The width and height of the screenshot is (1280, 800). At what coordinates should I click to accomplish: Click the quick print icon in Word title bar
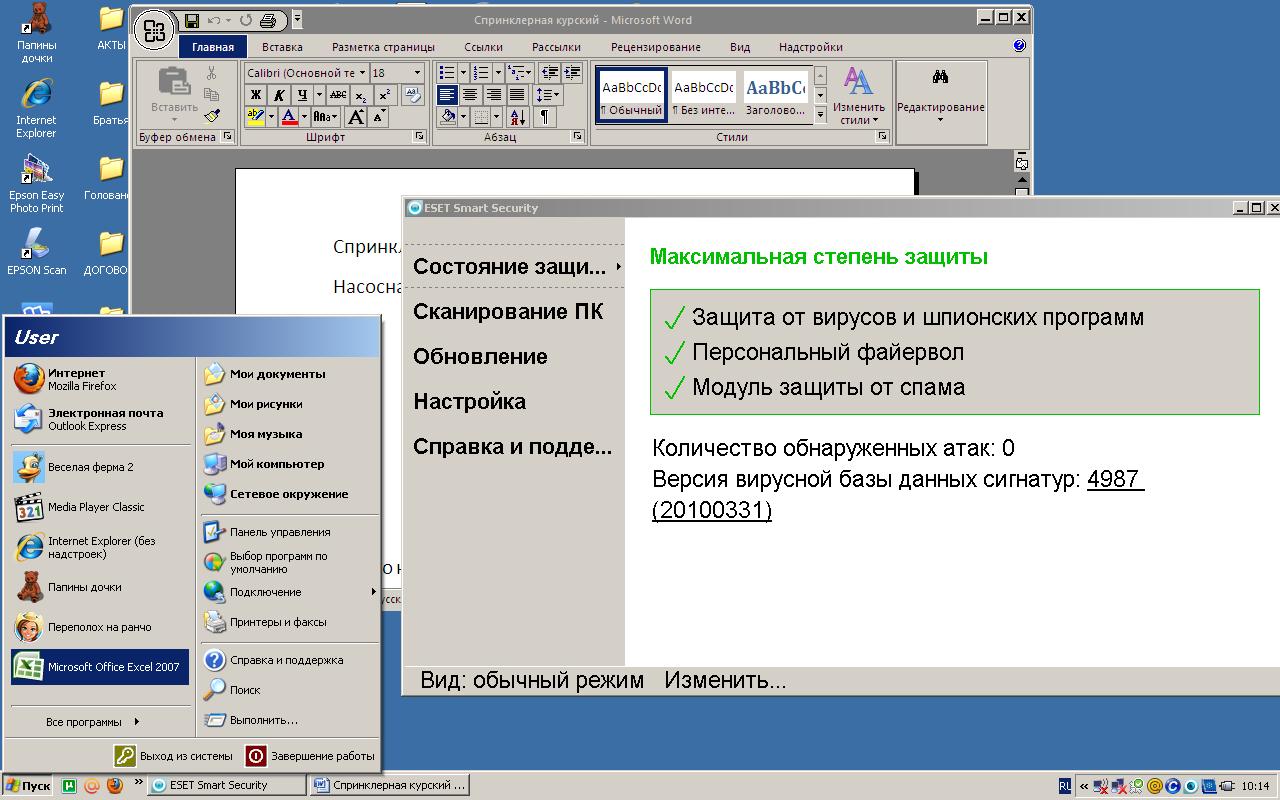pos(267,20)
